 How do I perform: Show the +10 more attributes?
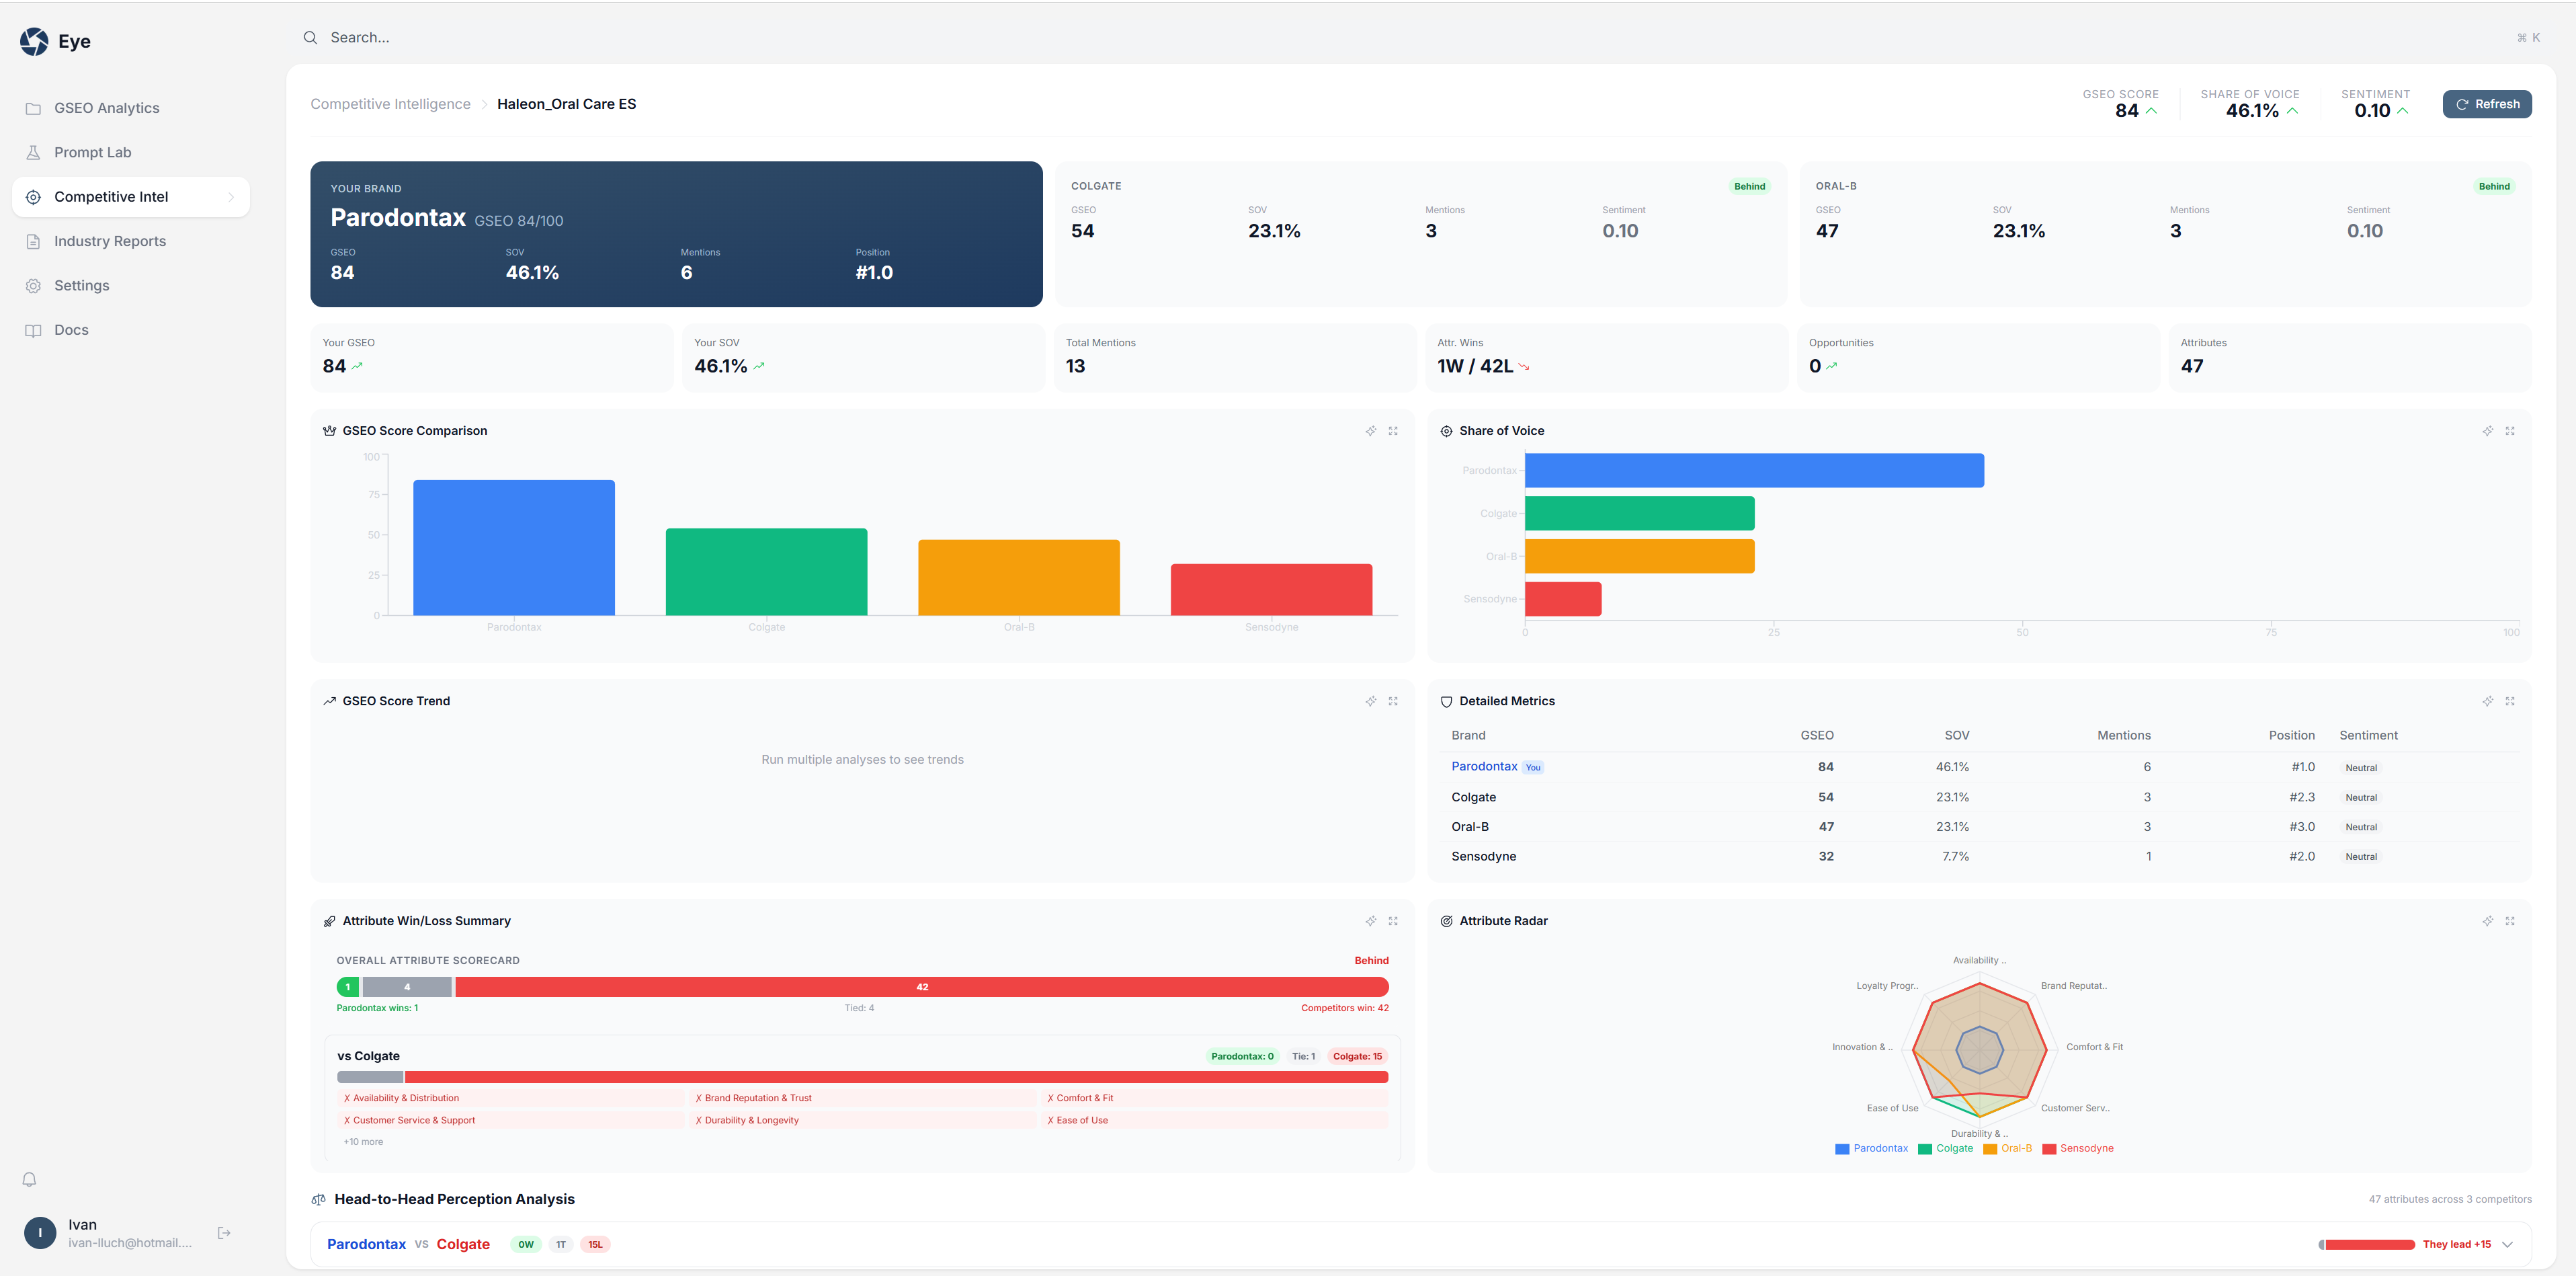[363, 1142]
